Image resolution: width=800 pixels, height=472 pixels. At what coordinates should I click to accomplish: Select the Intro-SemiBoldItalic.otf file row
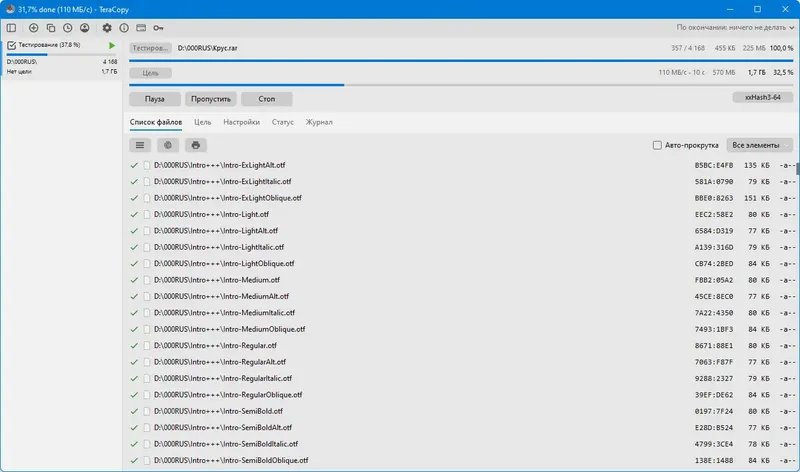(461, 444)
